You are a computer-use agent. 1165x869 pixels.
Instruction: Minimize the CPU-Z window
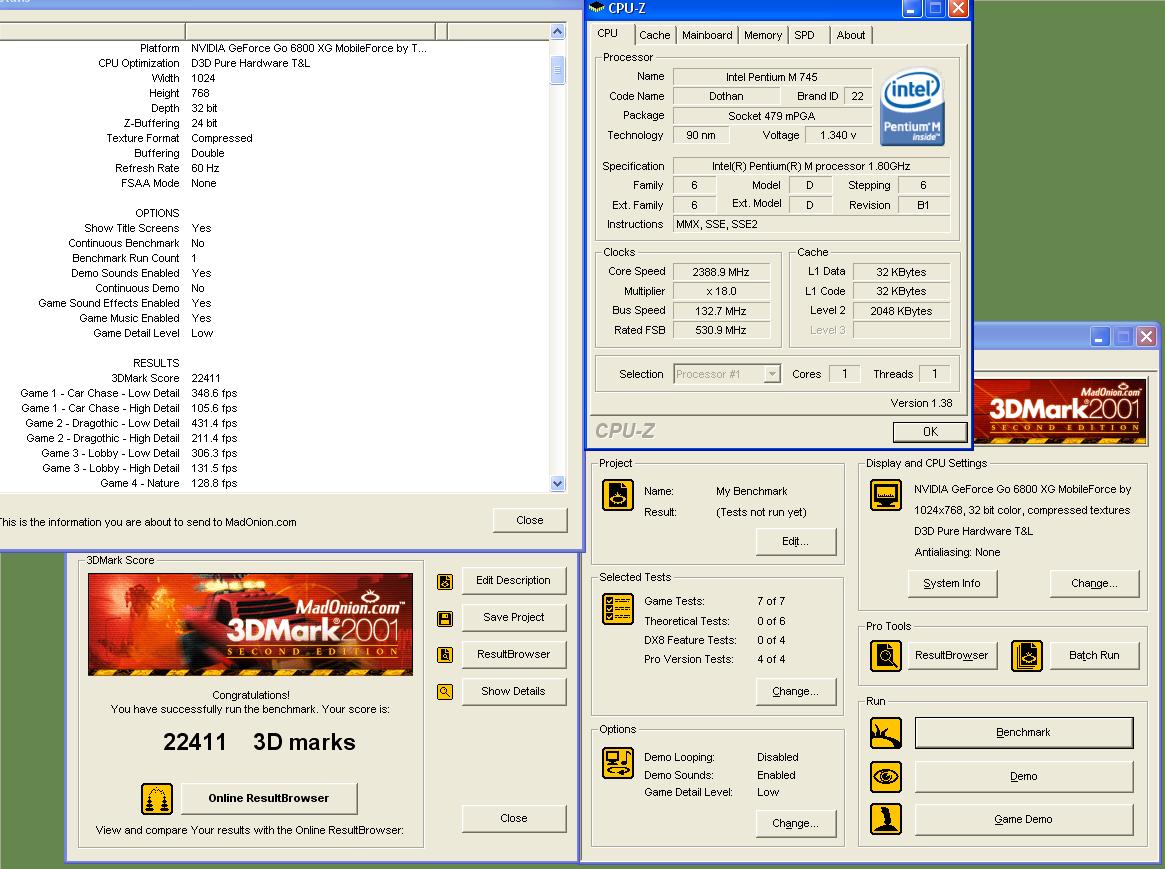click(x=912, y=8)
